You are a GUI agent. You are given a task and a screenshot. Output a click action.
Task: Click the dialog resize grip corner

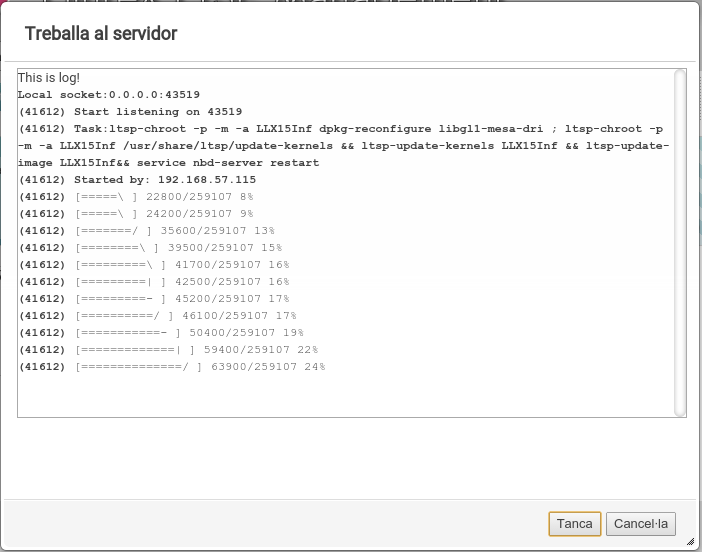(690, 541)
